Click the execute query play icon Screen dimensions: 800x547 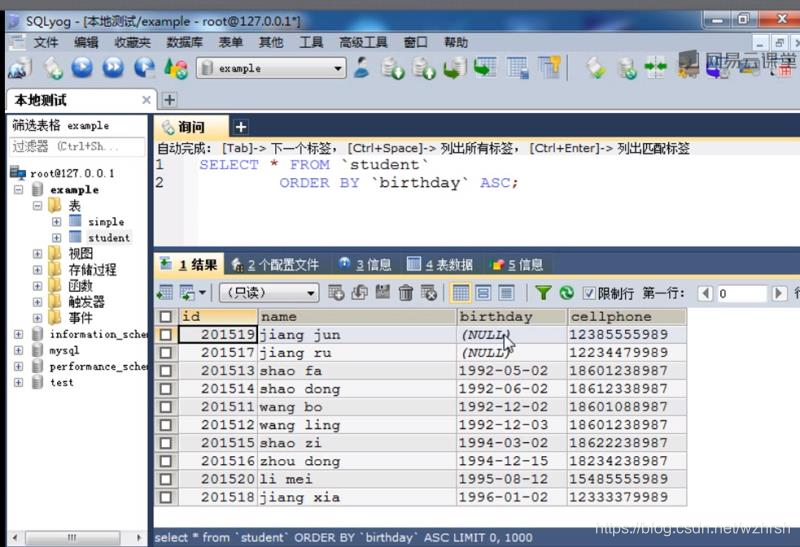pos(82,67)
